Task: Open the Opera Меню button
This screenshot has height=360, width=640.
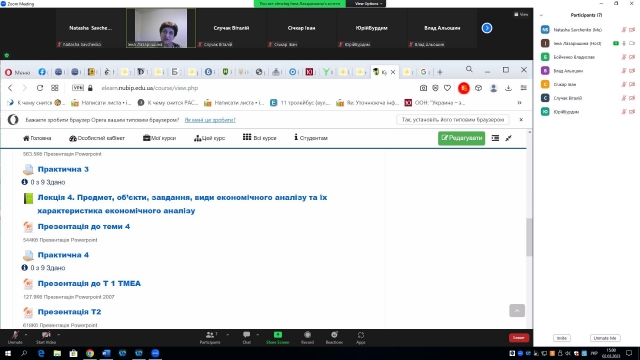Action: [18, 72]
